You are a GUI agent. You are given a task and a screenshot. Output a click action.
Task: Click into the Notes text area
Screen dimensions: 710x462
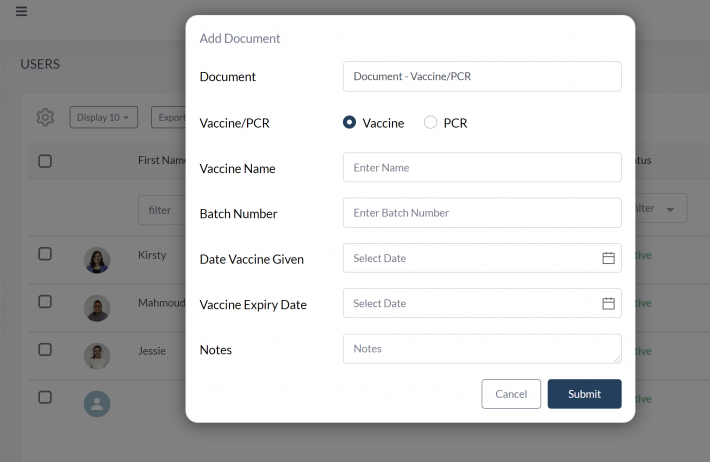click(x=482, y=349)
